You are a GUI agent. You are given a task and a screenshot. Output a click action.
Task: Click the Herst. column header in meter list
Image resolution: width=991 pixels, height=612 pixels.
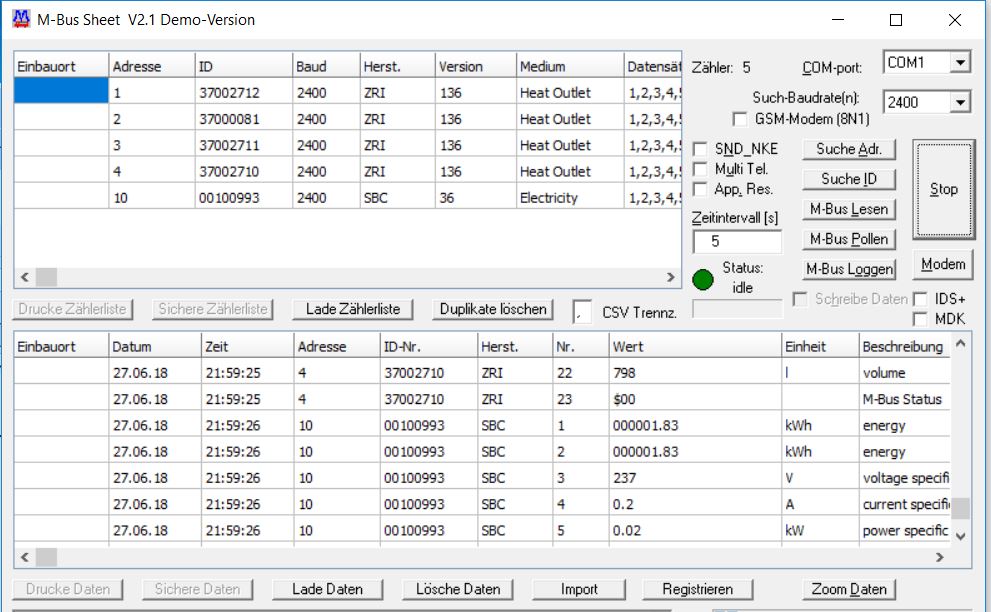click(398, 66)
